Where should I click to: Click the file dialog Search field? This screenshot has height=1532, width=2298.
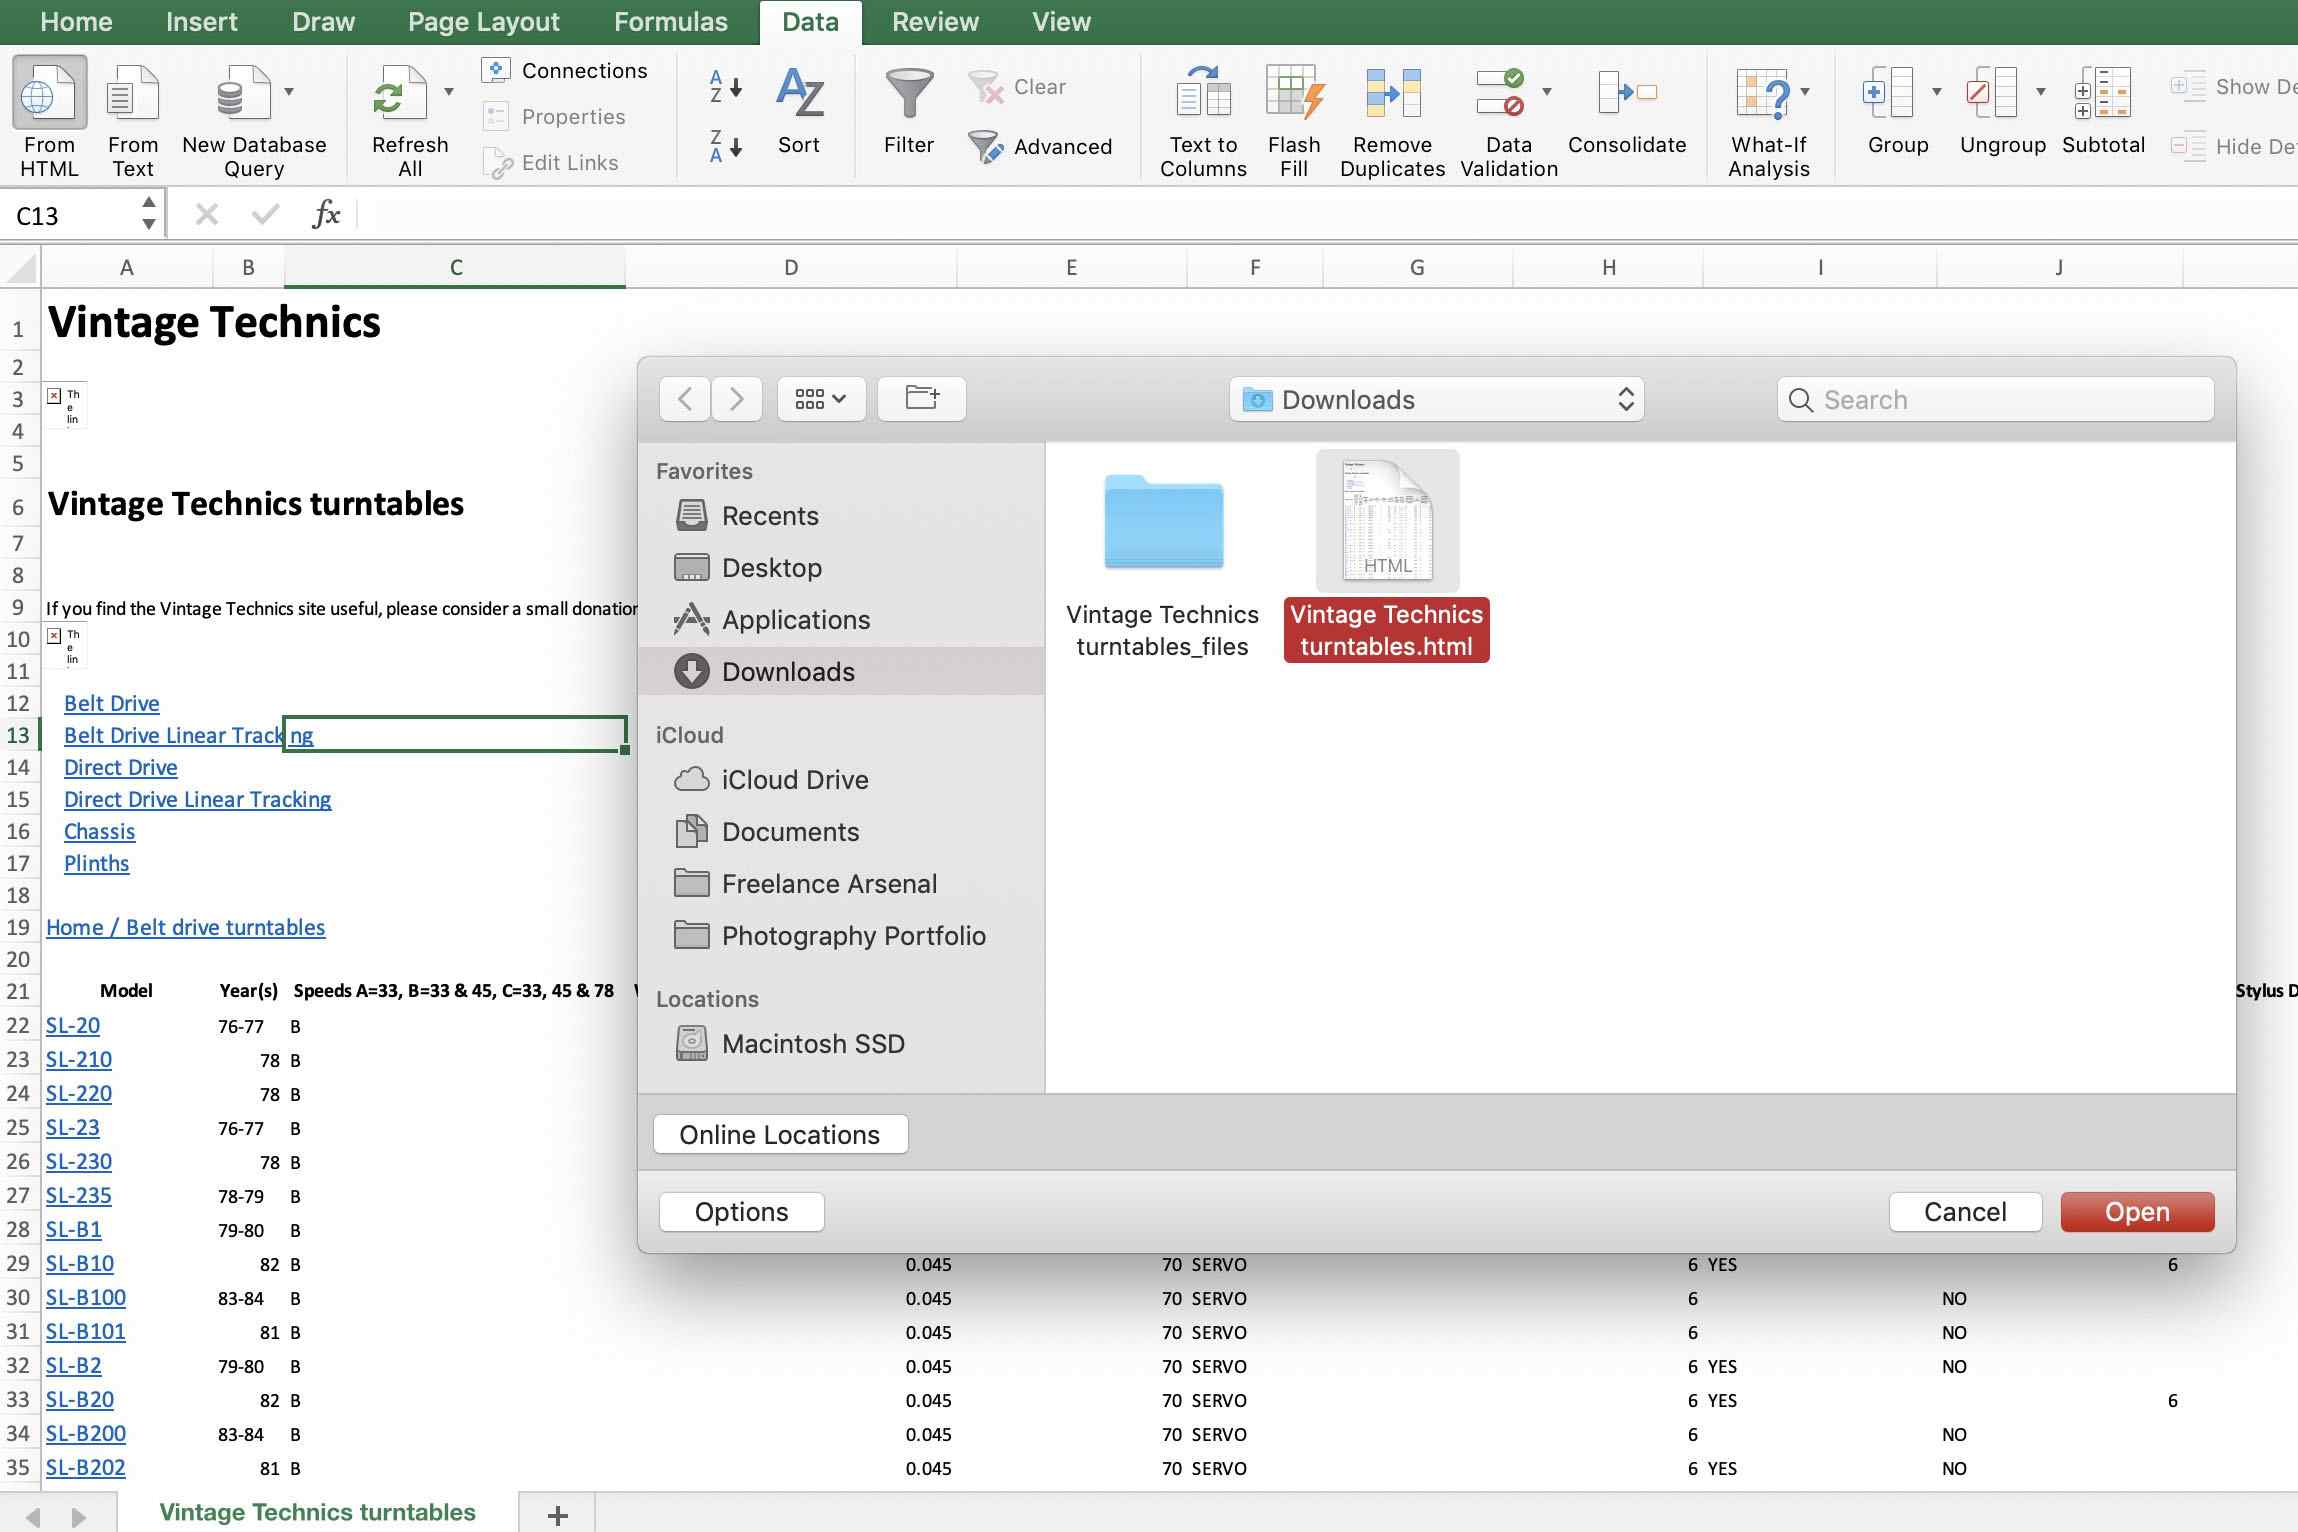pyautogui.click(x=1995, y=399)
